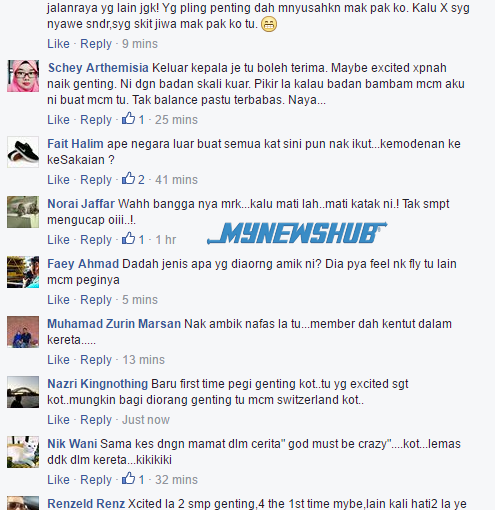Open Norai Jaffar's cat profile picture
Viewport: 495px width, 510px height.
pyautogui.click(x=23, y=212)
